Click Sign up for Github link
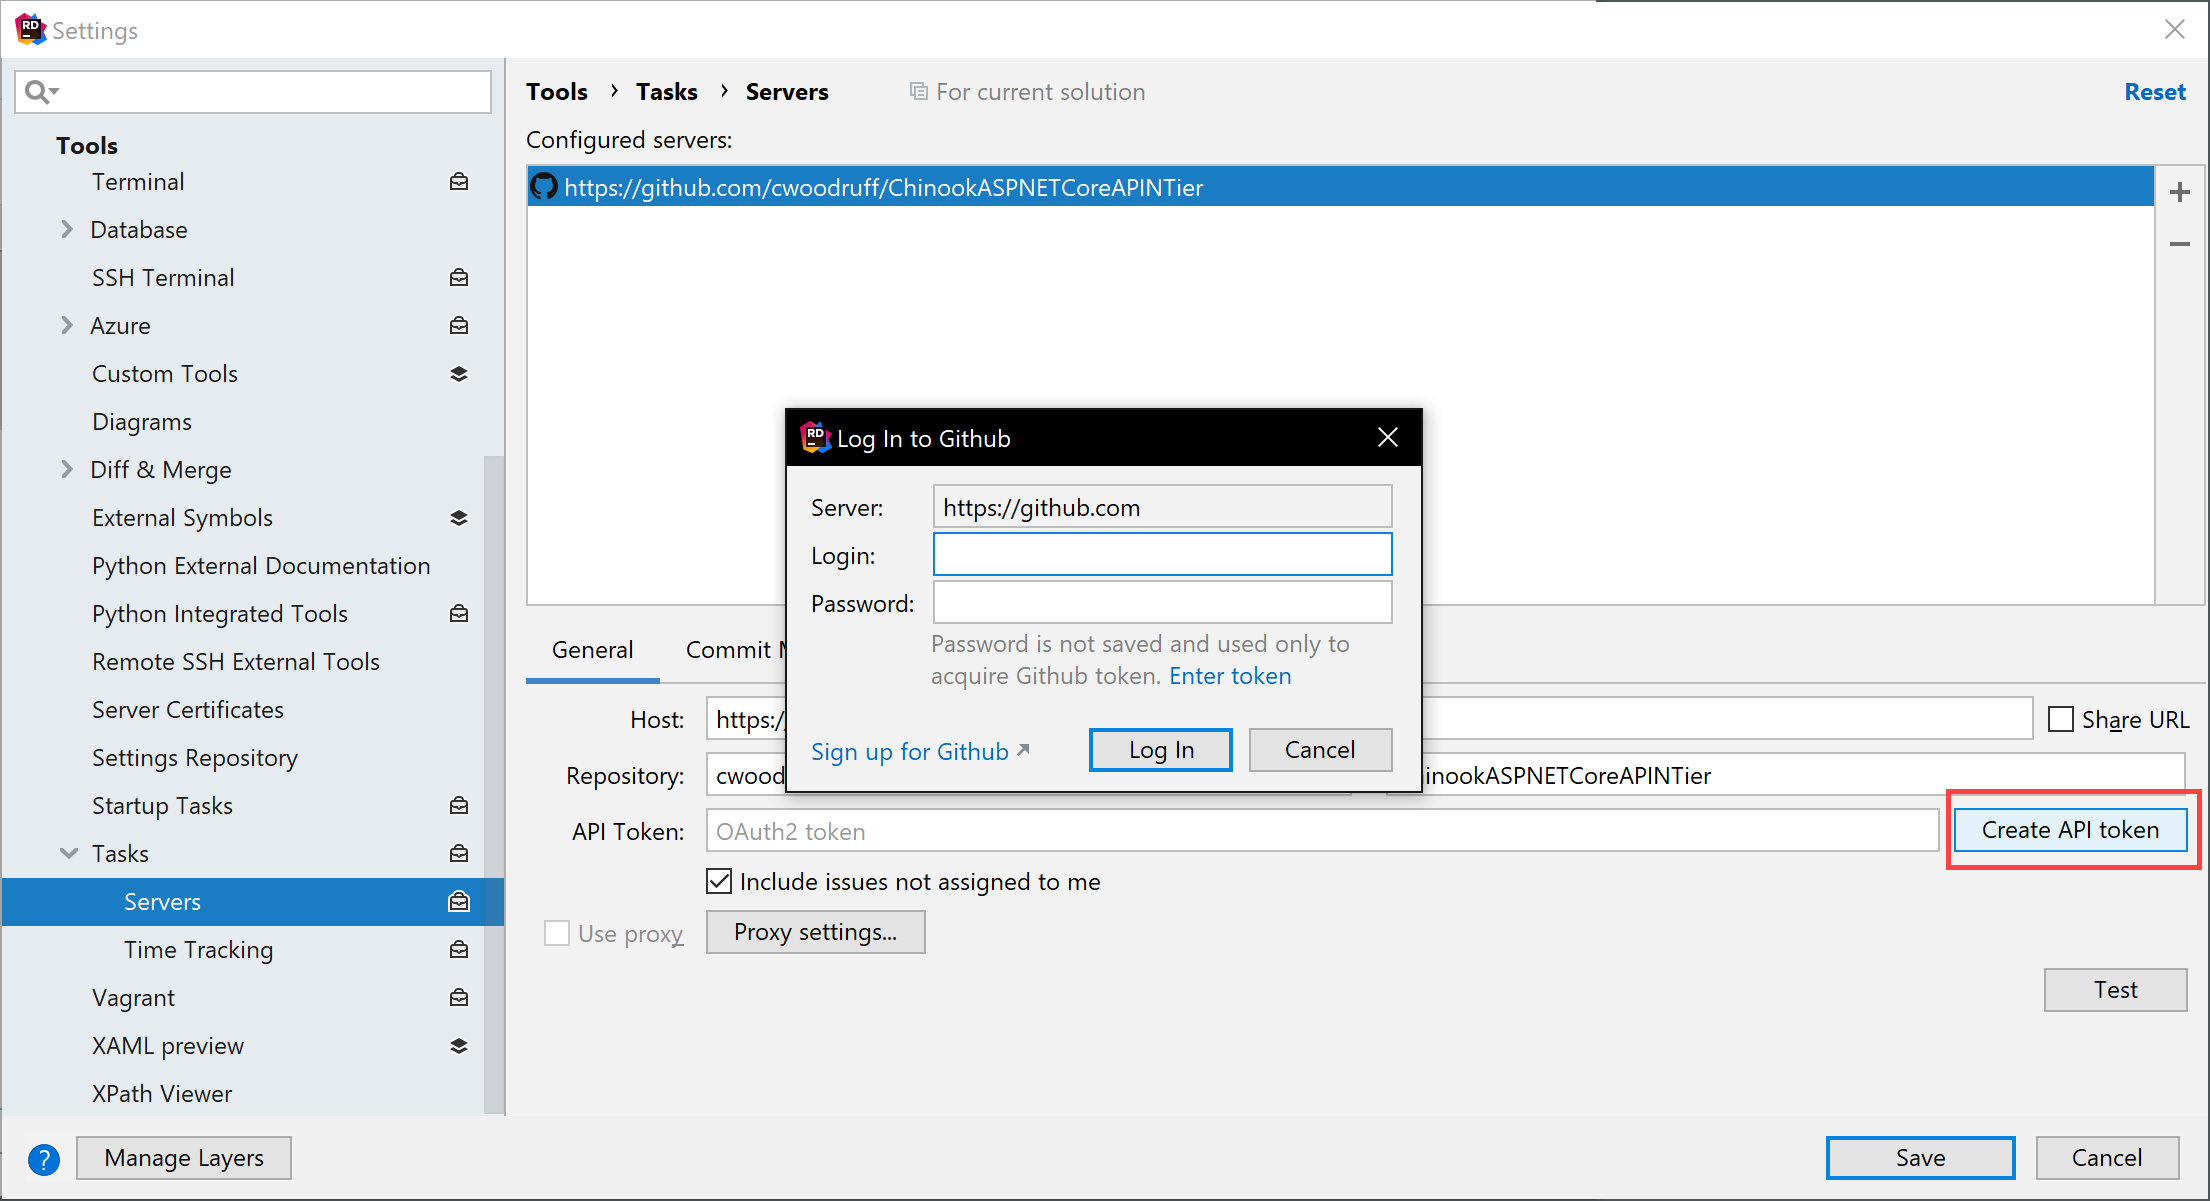The height and width of the screenshot is (1201, 2210). click(x=917, y=750)
